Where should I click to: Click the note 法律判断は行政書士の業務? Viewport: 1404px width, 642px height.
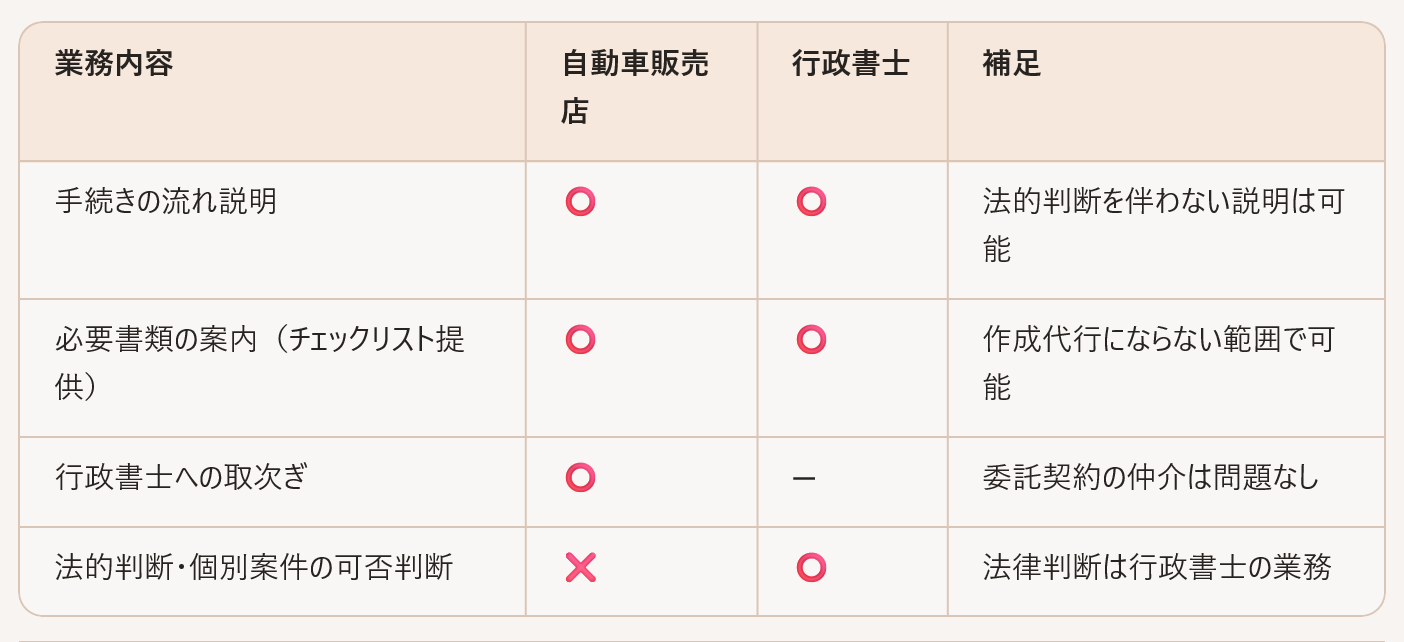[x=1157, y=568]
